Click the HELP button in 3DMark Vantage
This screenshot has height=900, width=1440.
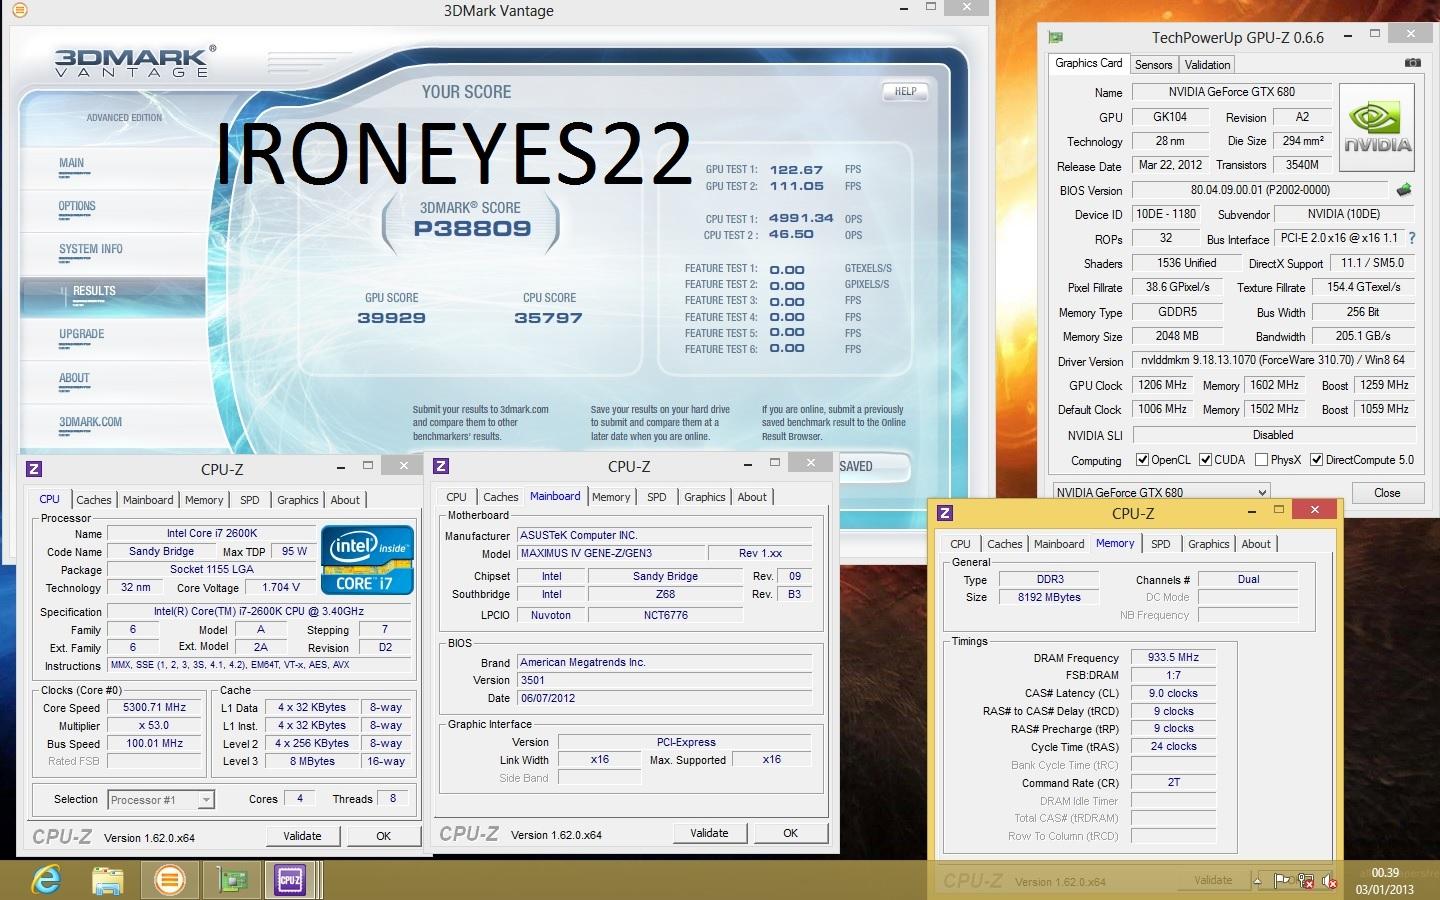[x=905, y=91]
